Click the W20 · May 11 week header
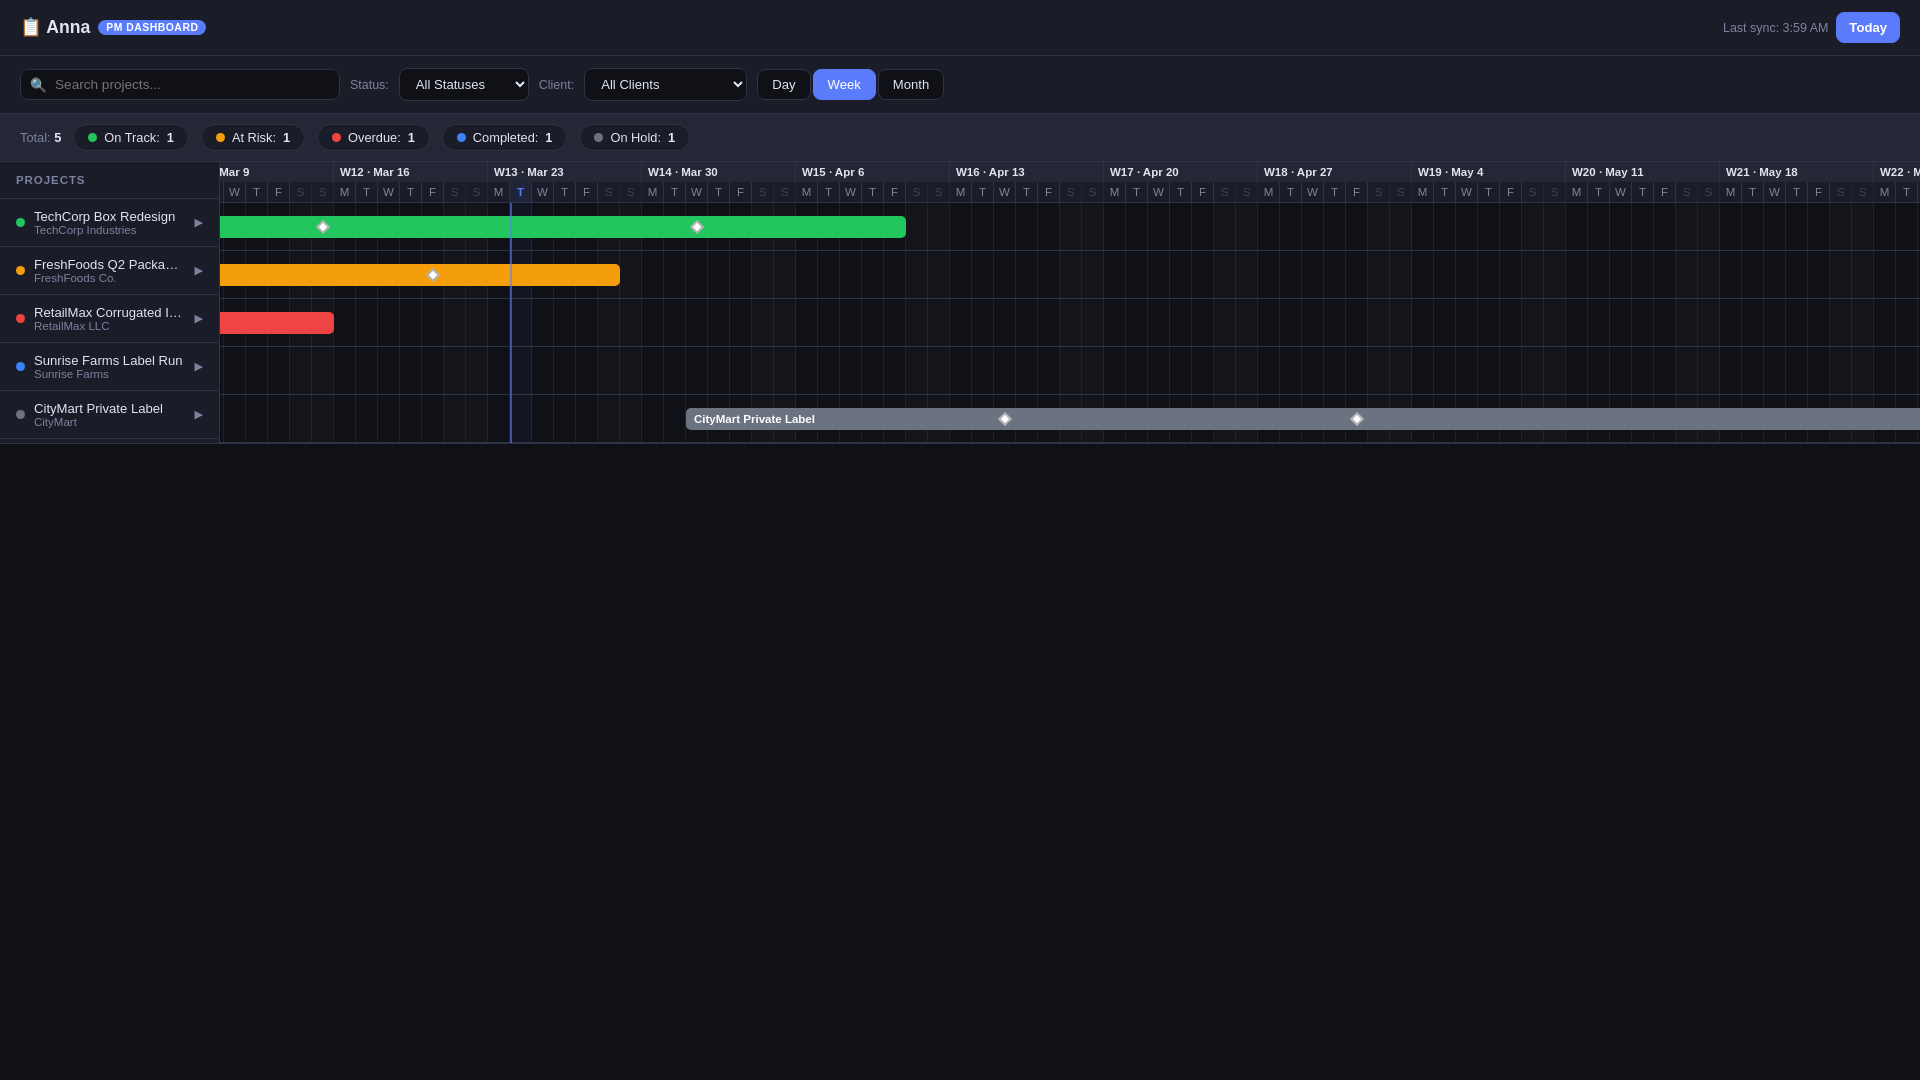The width and height of the screenshot is (1920, 1080). [x=1643, y=172]
